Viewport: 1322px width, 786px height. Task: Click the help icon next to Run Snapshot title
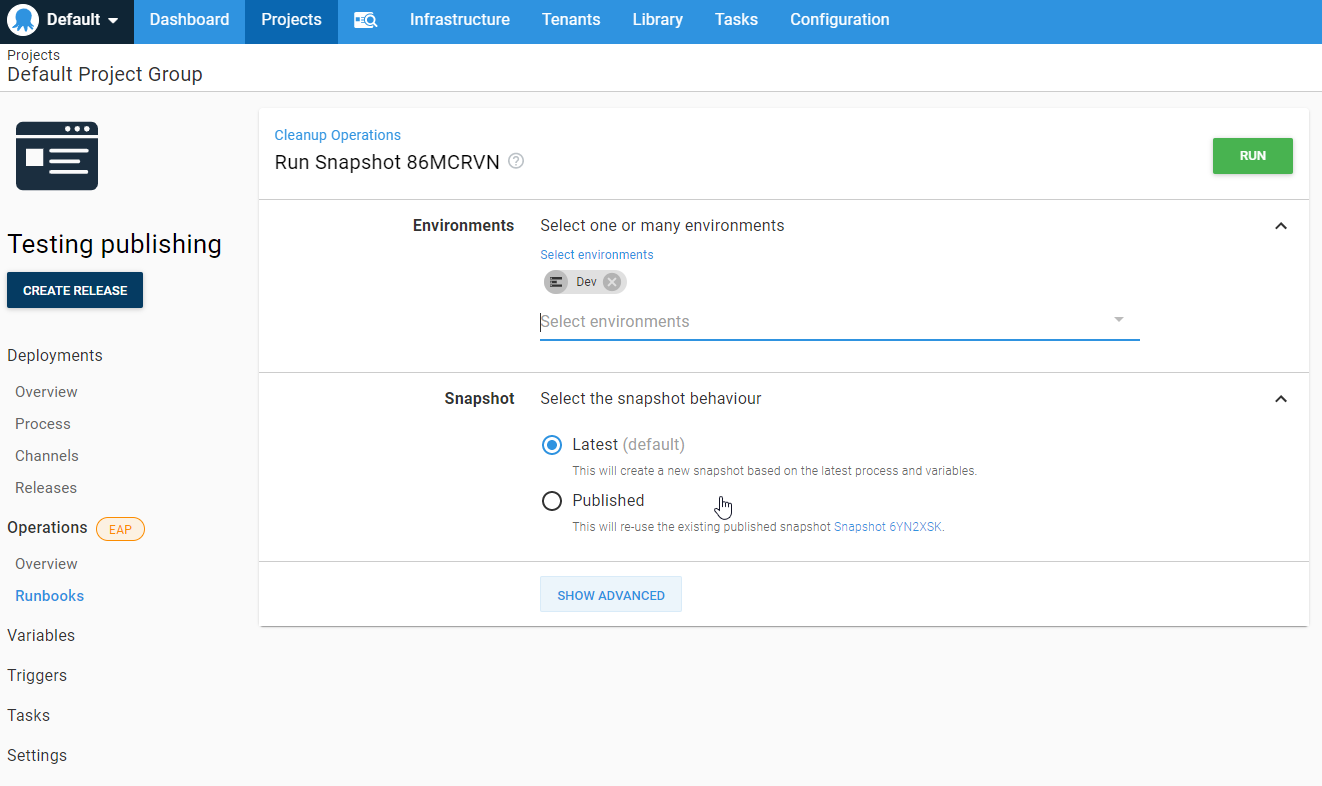point(516,161)
